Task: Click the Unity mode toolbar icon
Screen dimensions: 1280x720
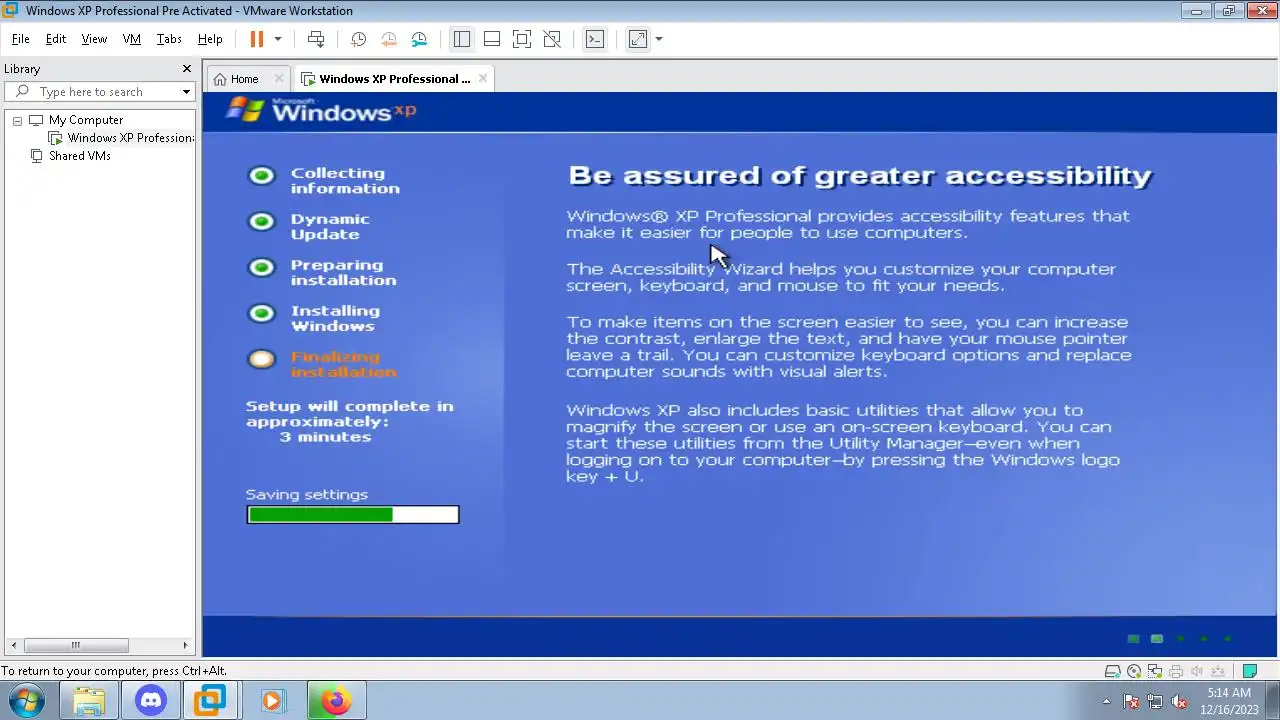Action: [552, 39]
